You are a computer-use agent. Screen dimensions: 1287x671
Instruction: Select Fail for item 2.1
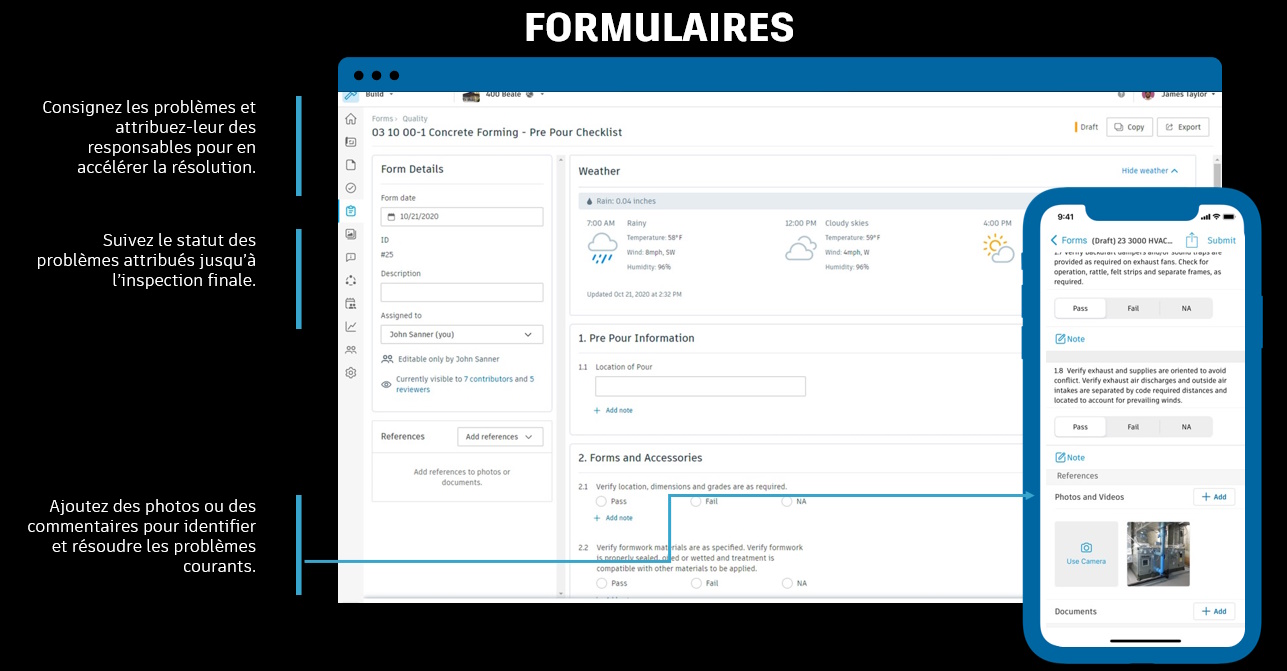[x=695, y=501]
